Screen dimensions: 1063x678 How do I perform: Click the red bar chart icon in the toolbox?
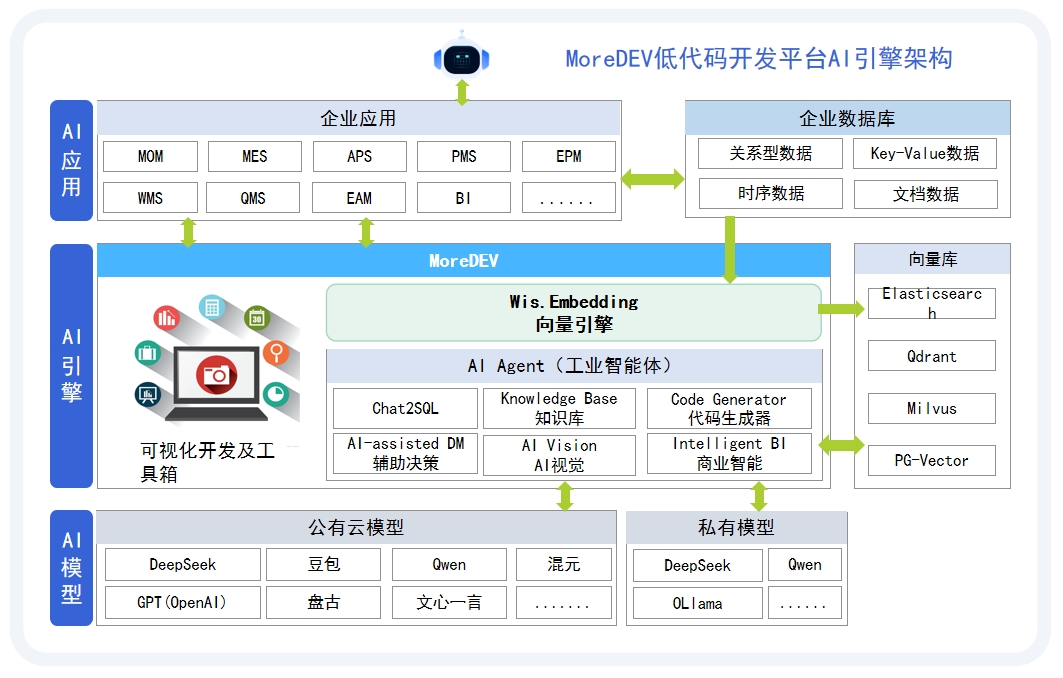pyautogui.click(x=165, y=318)
